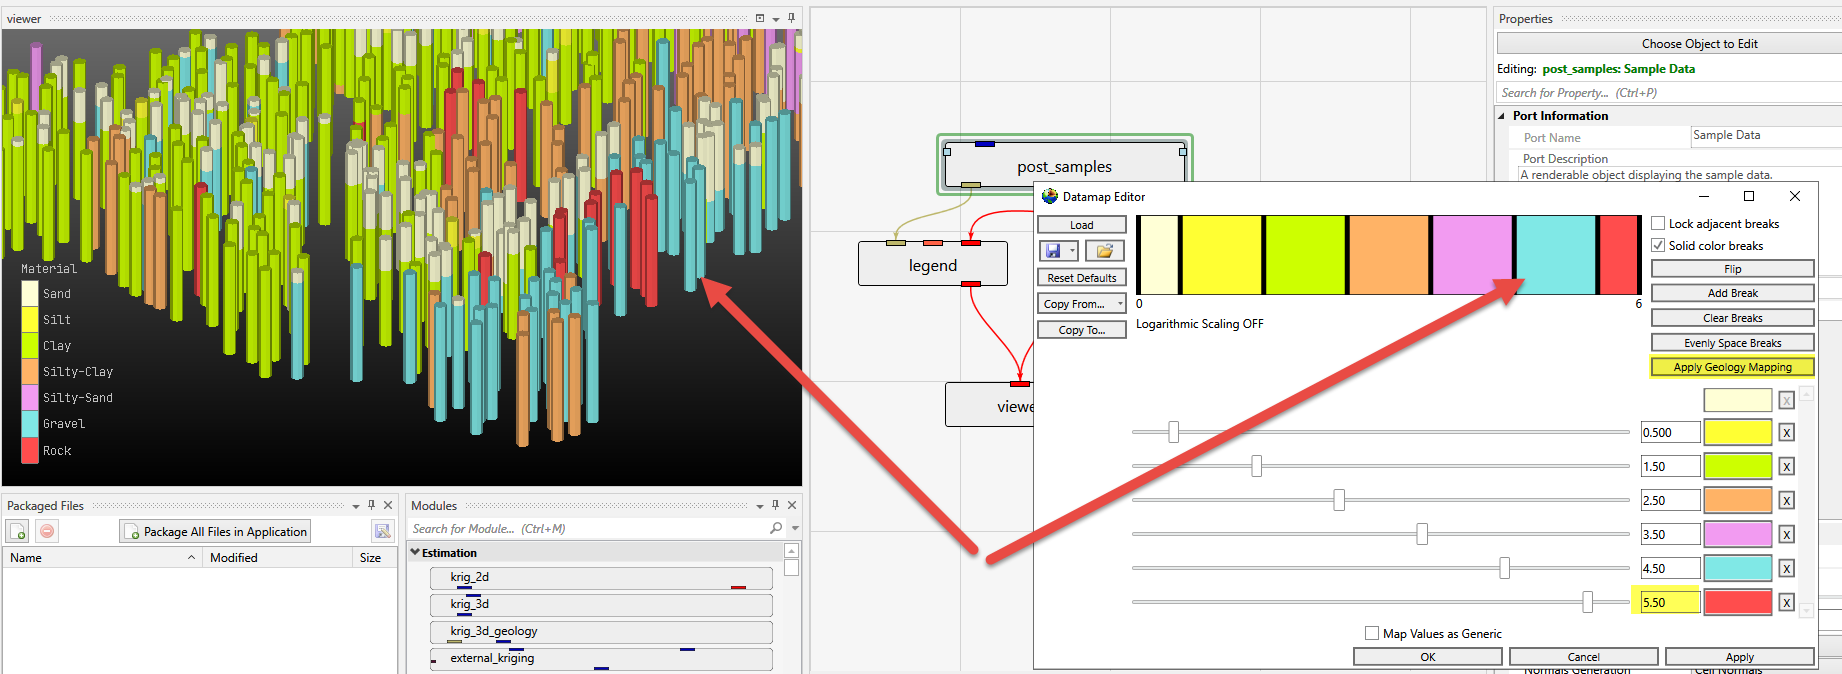The height and width of the screenshot is (674, 1842).
Task: Click the Evenly Space Breaks button
Action: (1732, 343)
